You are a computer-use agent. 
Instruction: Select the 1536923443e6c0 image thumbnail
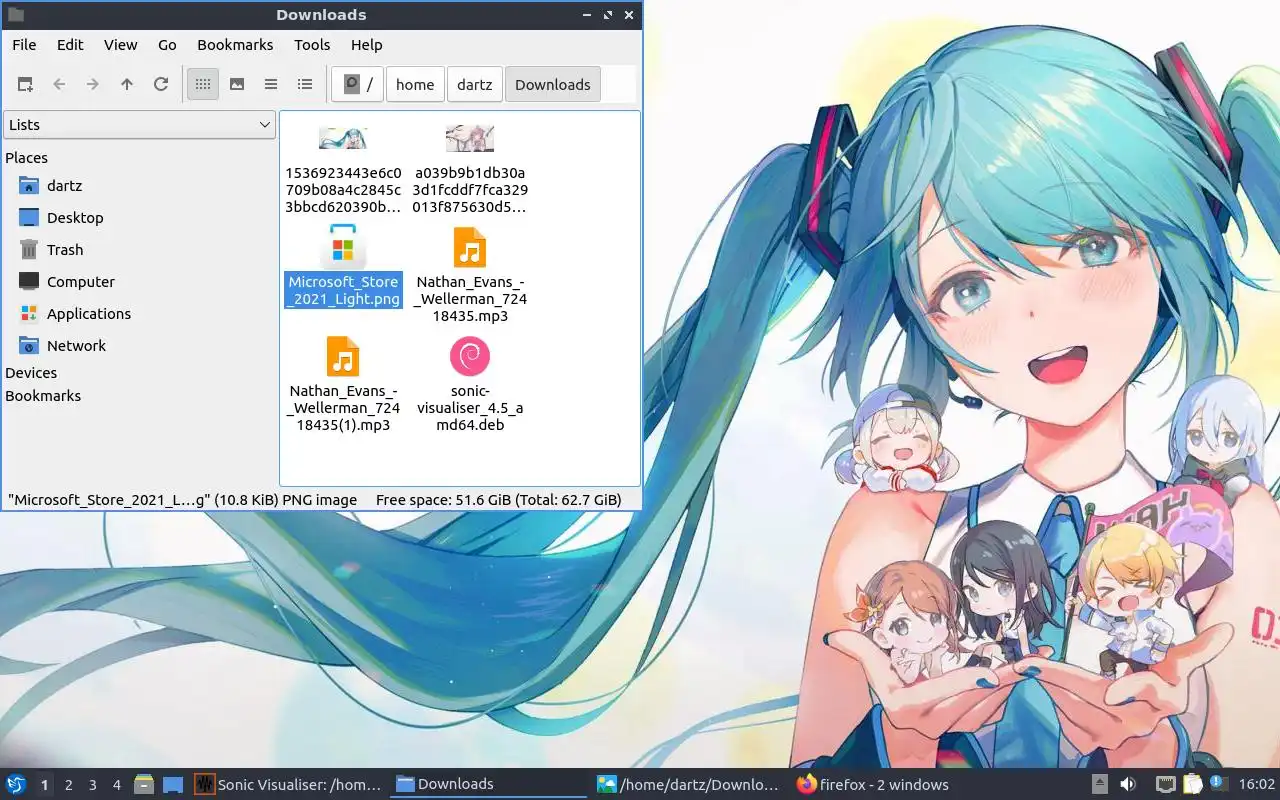pos(343,138)
